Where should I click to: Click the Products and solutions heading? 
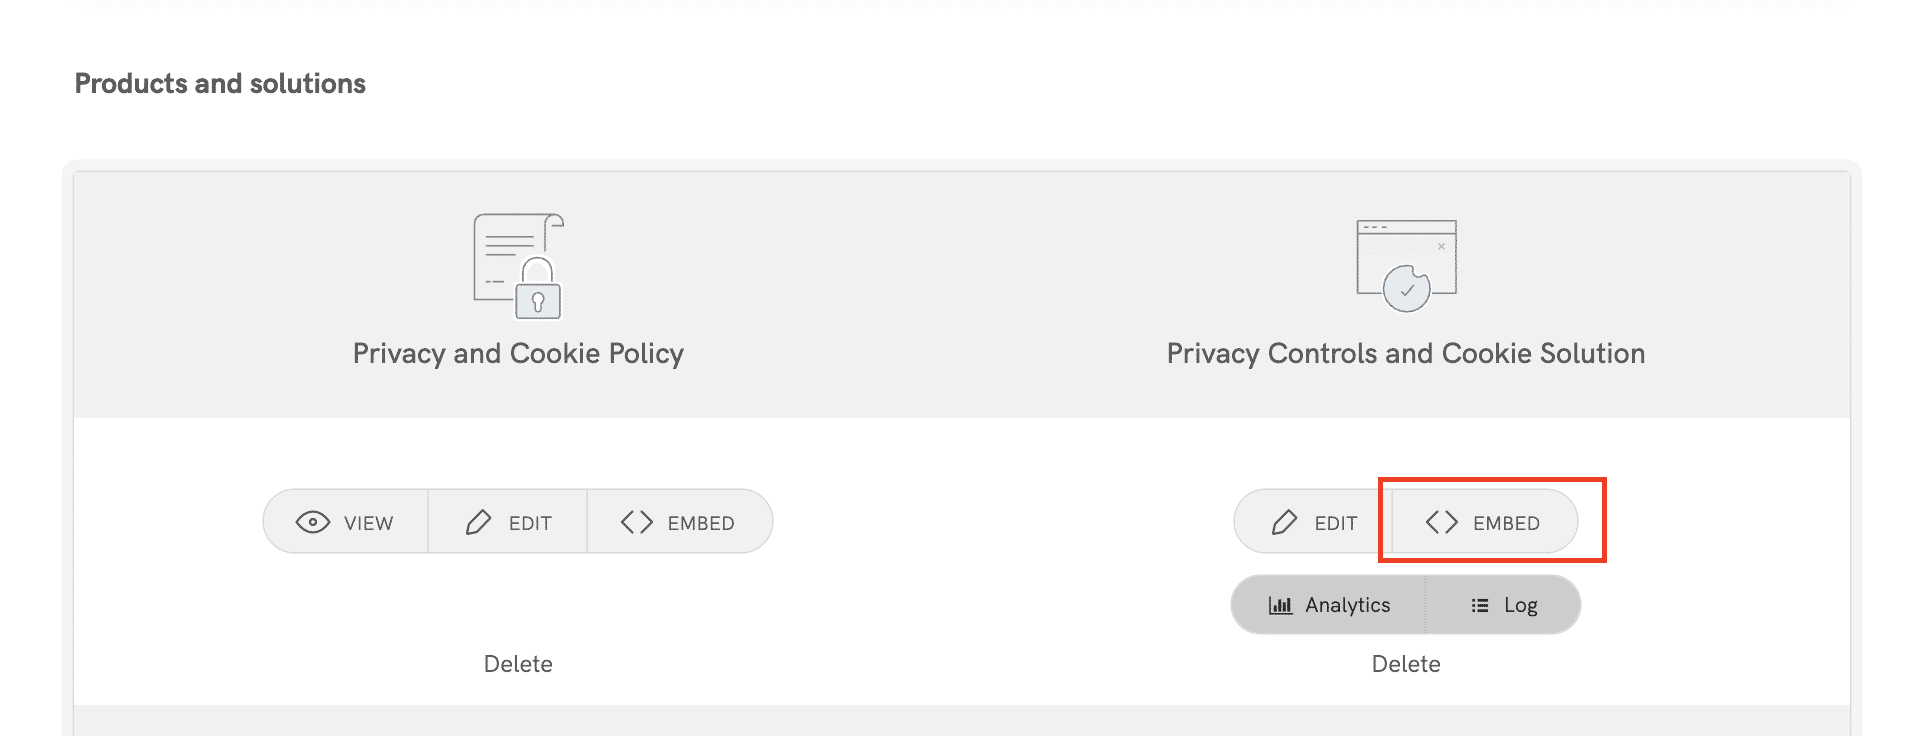pyautogui.click(x=220, y=83)
